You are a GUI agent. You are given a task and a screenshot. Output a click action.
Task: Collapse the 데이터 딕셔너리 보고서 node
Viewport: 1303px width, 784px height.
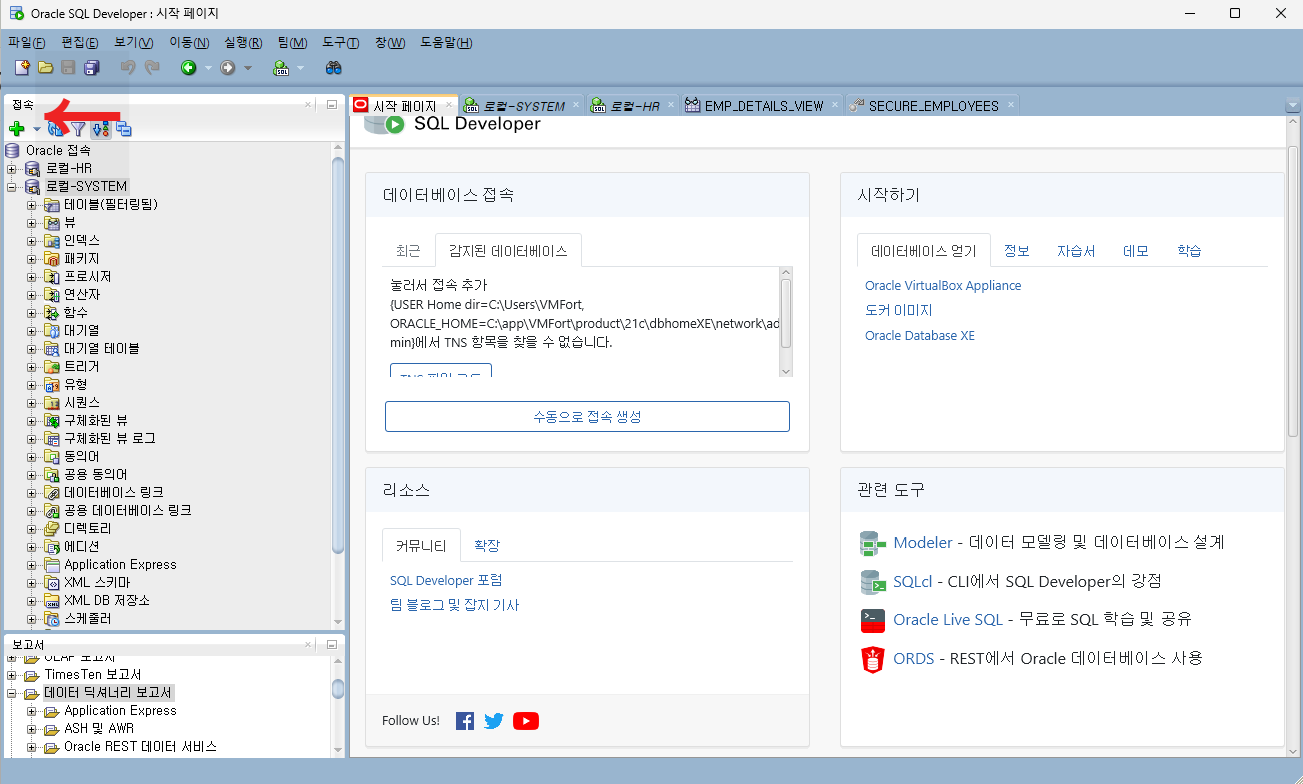12,693
